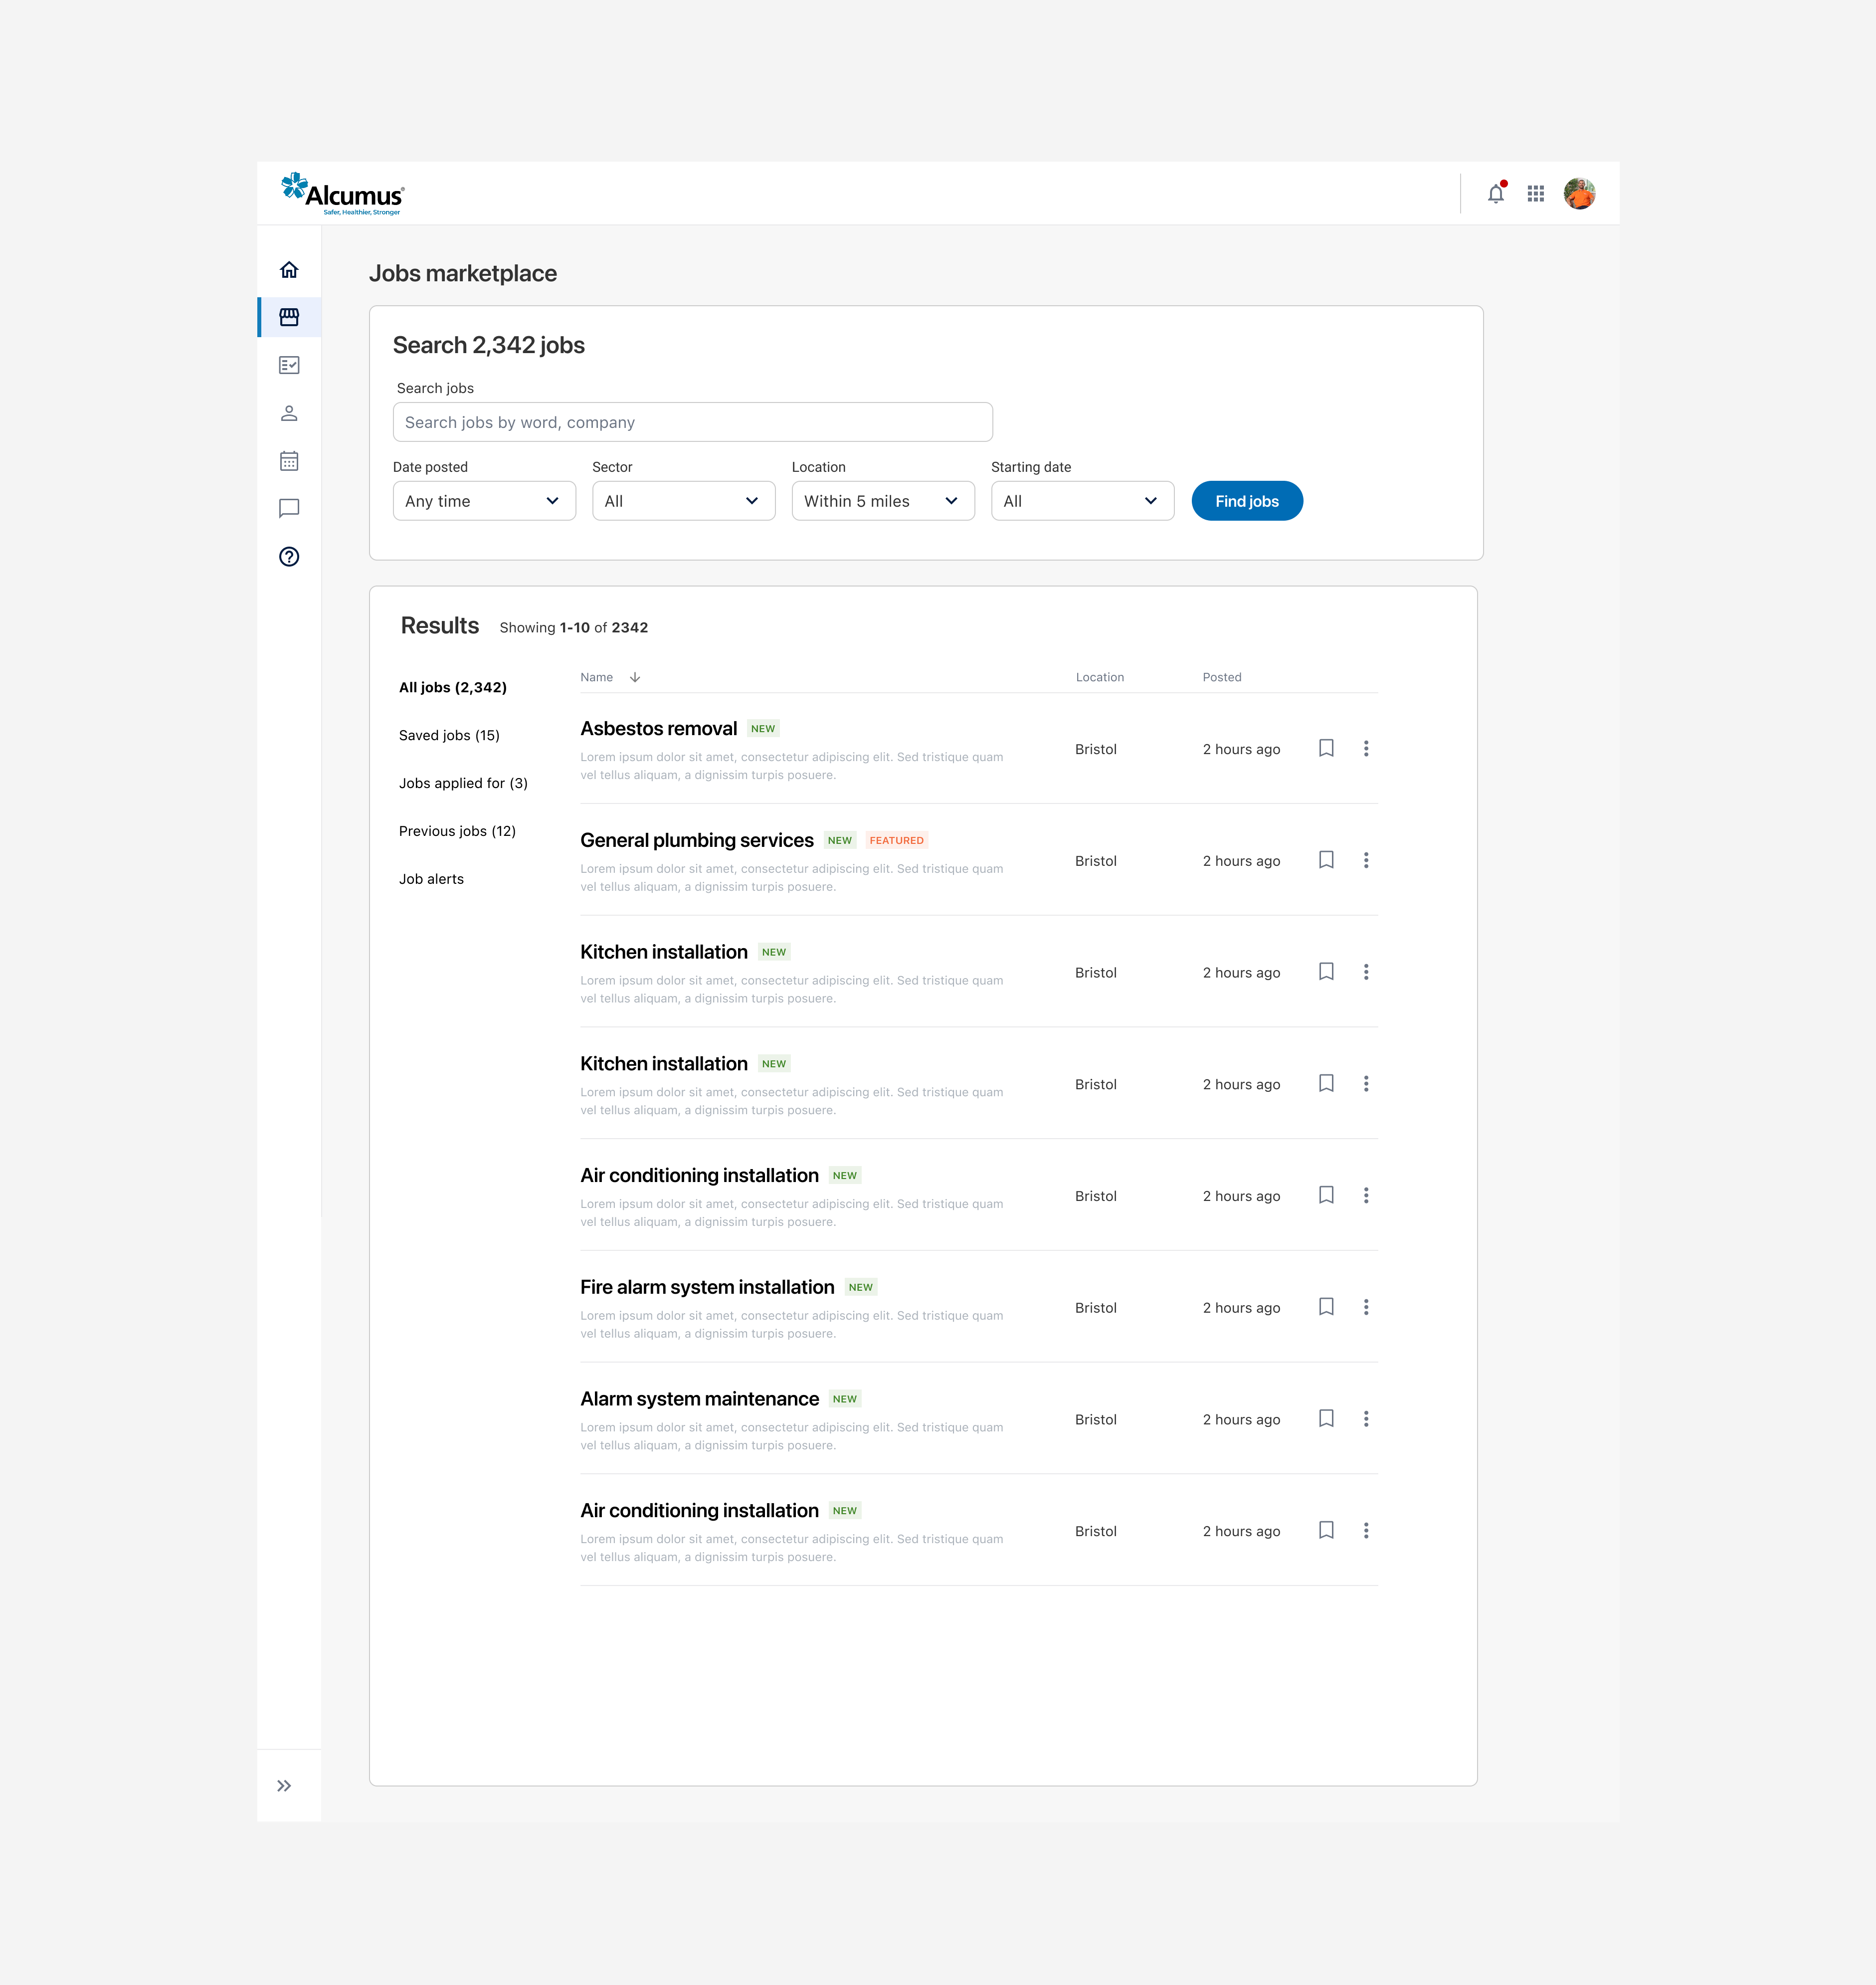Screen dimensions: 1876x1985
Task: Open the calendar sidebar icon
Action: 289,461
